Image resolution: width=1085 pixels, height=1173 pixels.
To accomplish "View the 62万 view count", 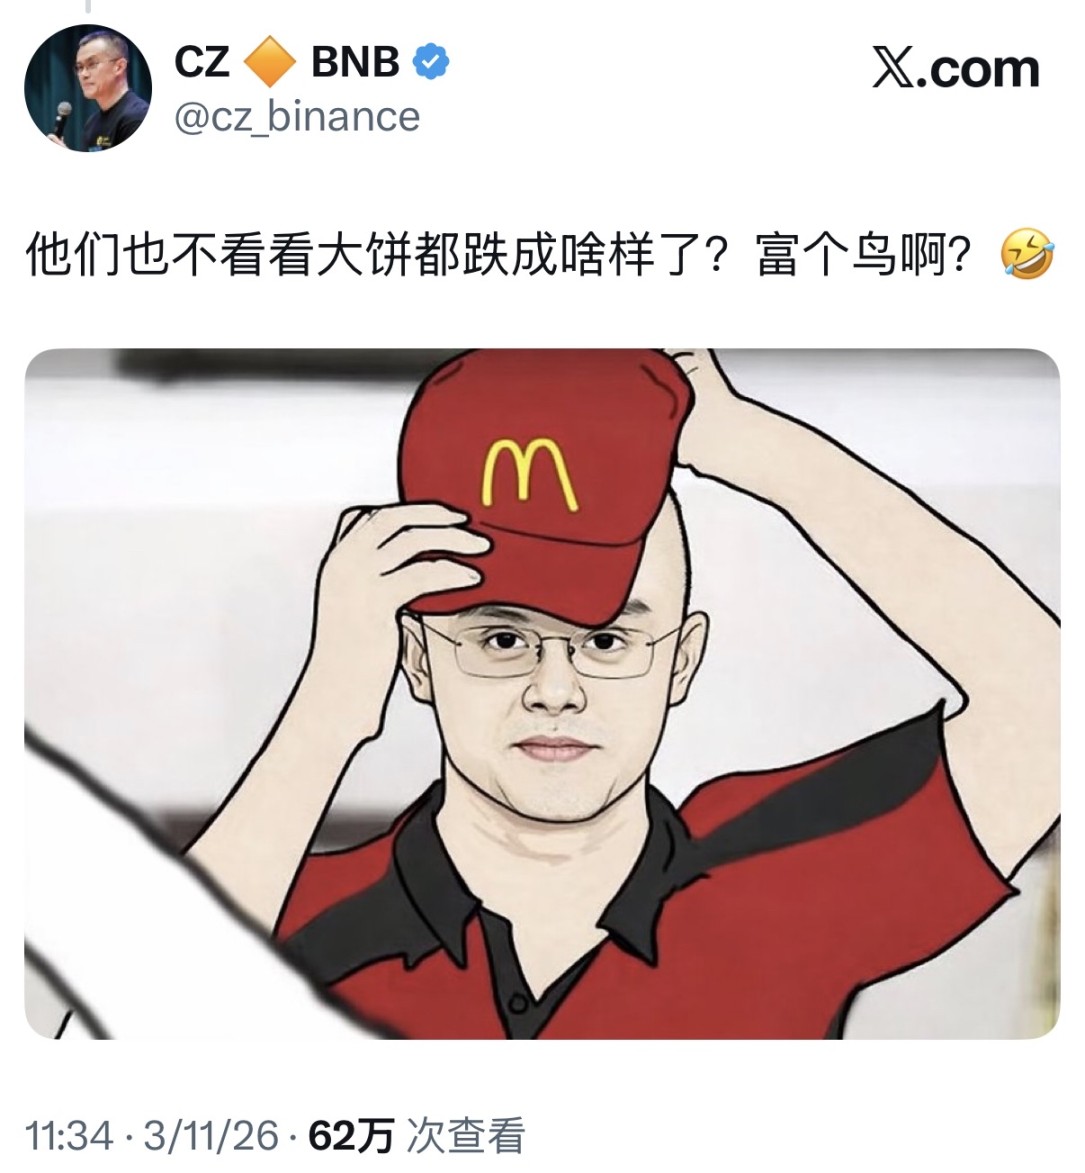I will click(351, 1135).
